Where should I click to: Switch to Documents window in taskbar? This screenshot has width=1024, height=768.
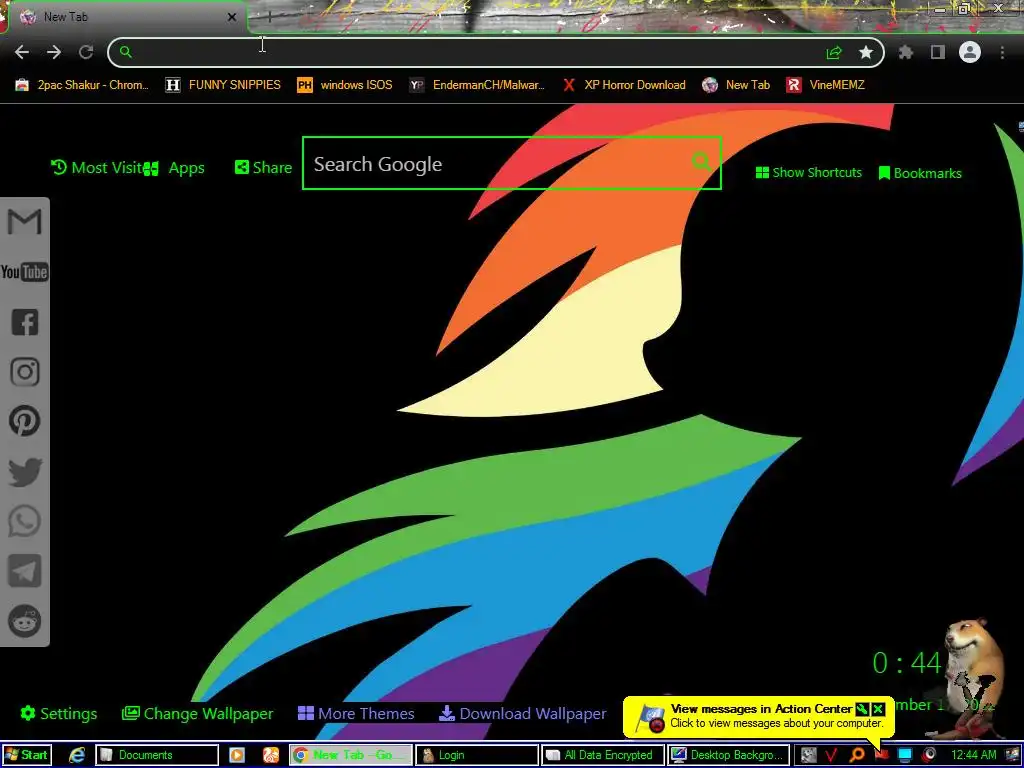click(x=157, y=755)
